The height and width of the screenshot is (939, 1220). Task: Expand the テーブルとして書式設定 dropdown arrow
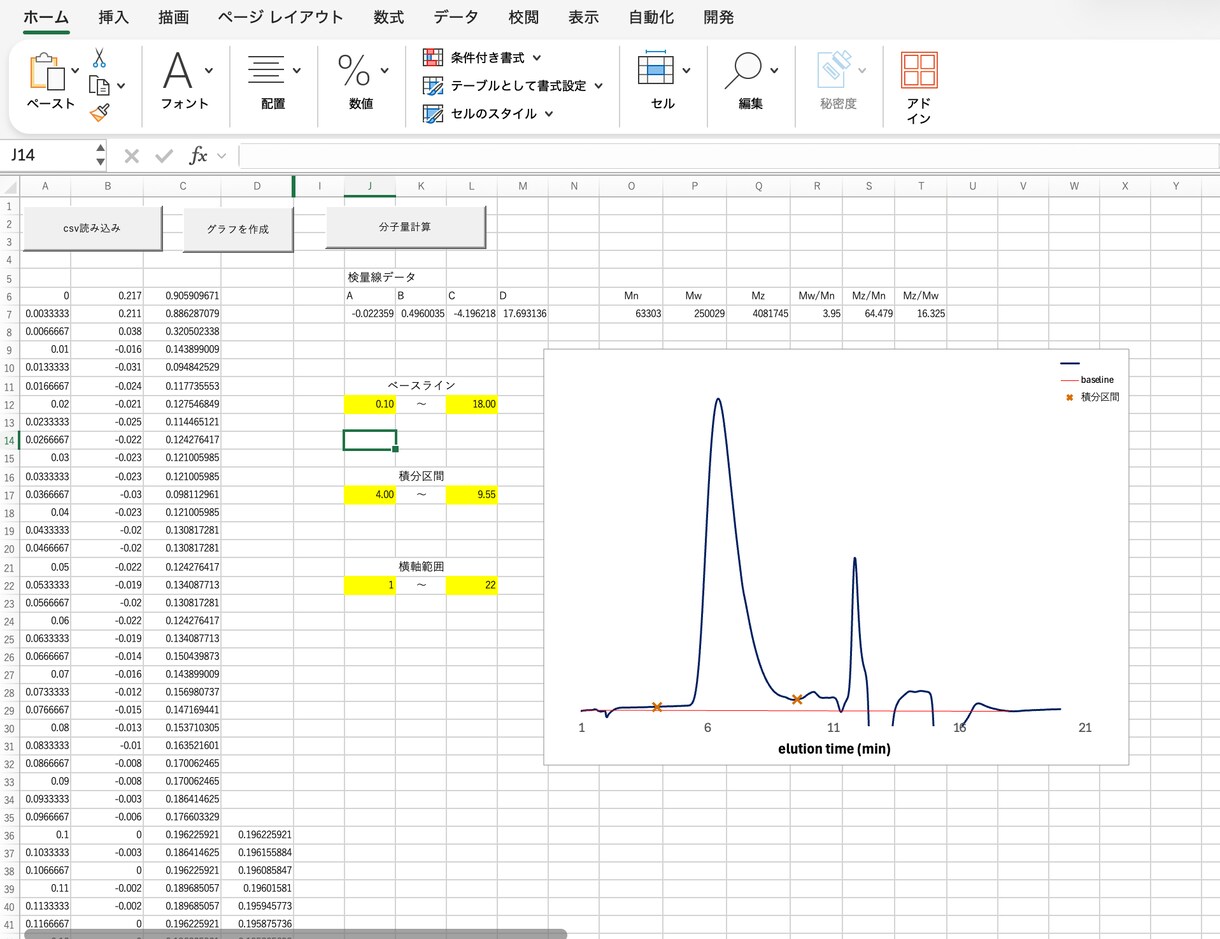coord(599,86)
